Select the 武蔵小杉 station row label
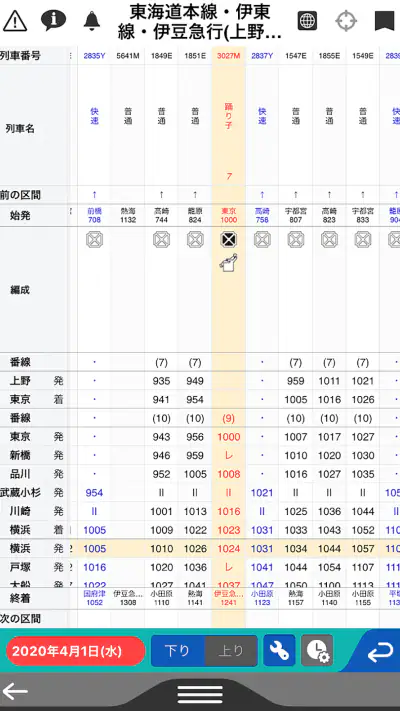 coord(20,492)
